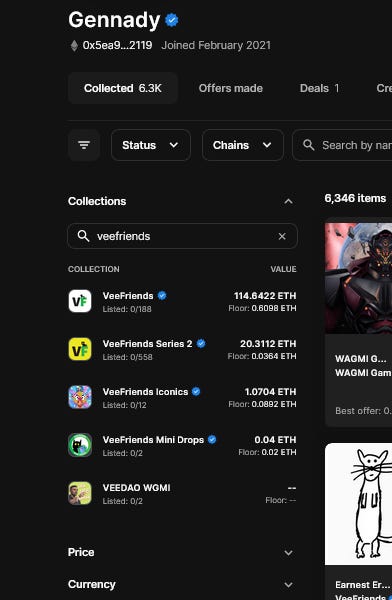Open the Status dropdown
Viewport: 392px width, 600px height.
(151, 145)
